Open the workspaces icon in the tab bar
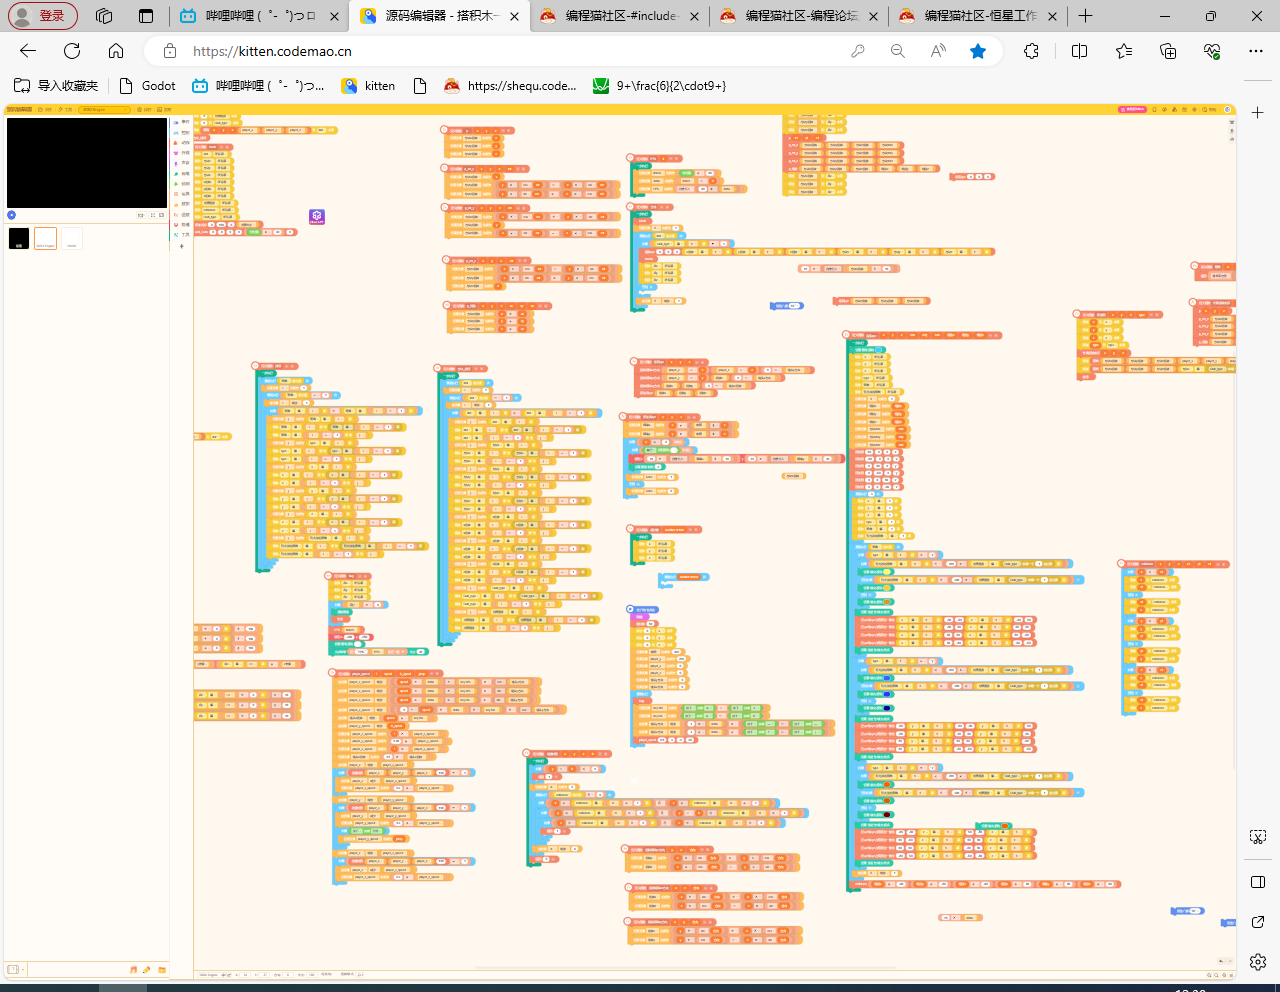 [x=104, y=16]
